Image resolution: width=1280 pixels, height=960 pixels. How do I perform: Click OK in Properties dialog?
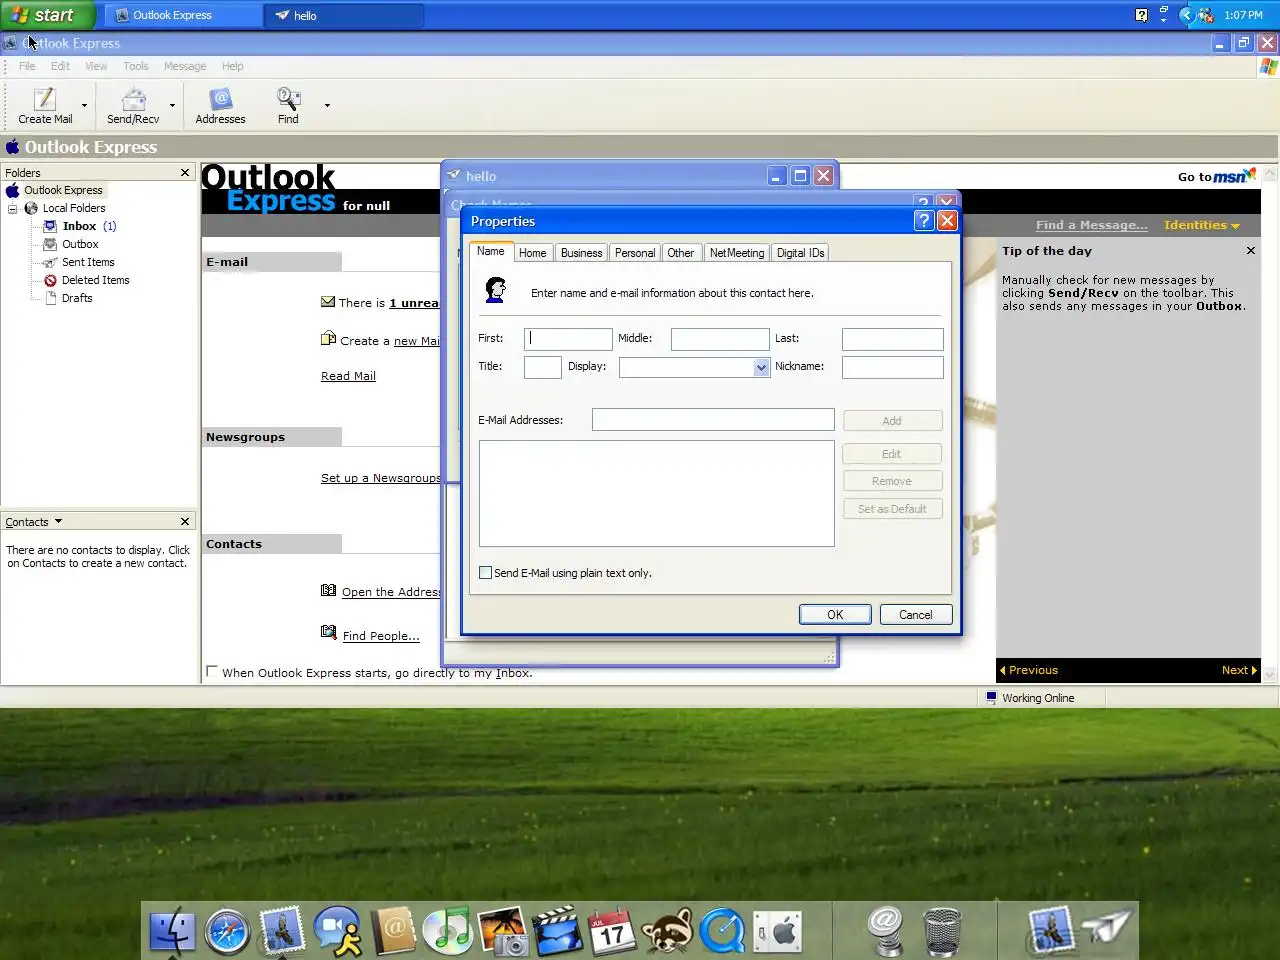tap(835, 615)
